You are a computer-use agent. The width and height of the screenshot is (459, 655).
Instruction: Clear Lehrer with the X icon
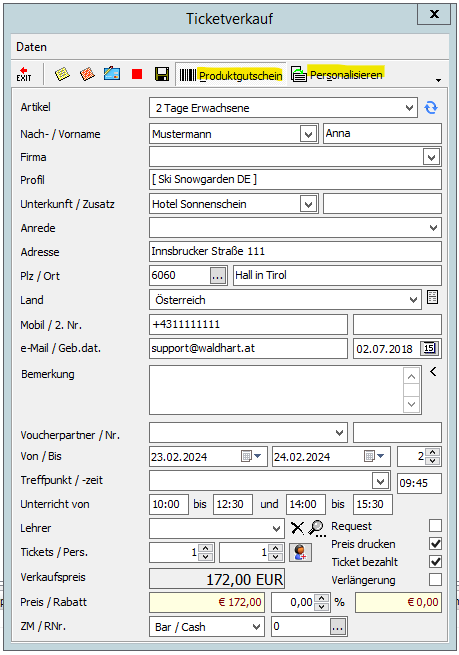coord(297,528)
